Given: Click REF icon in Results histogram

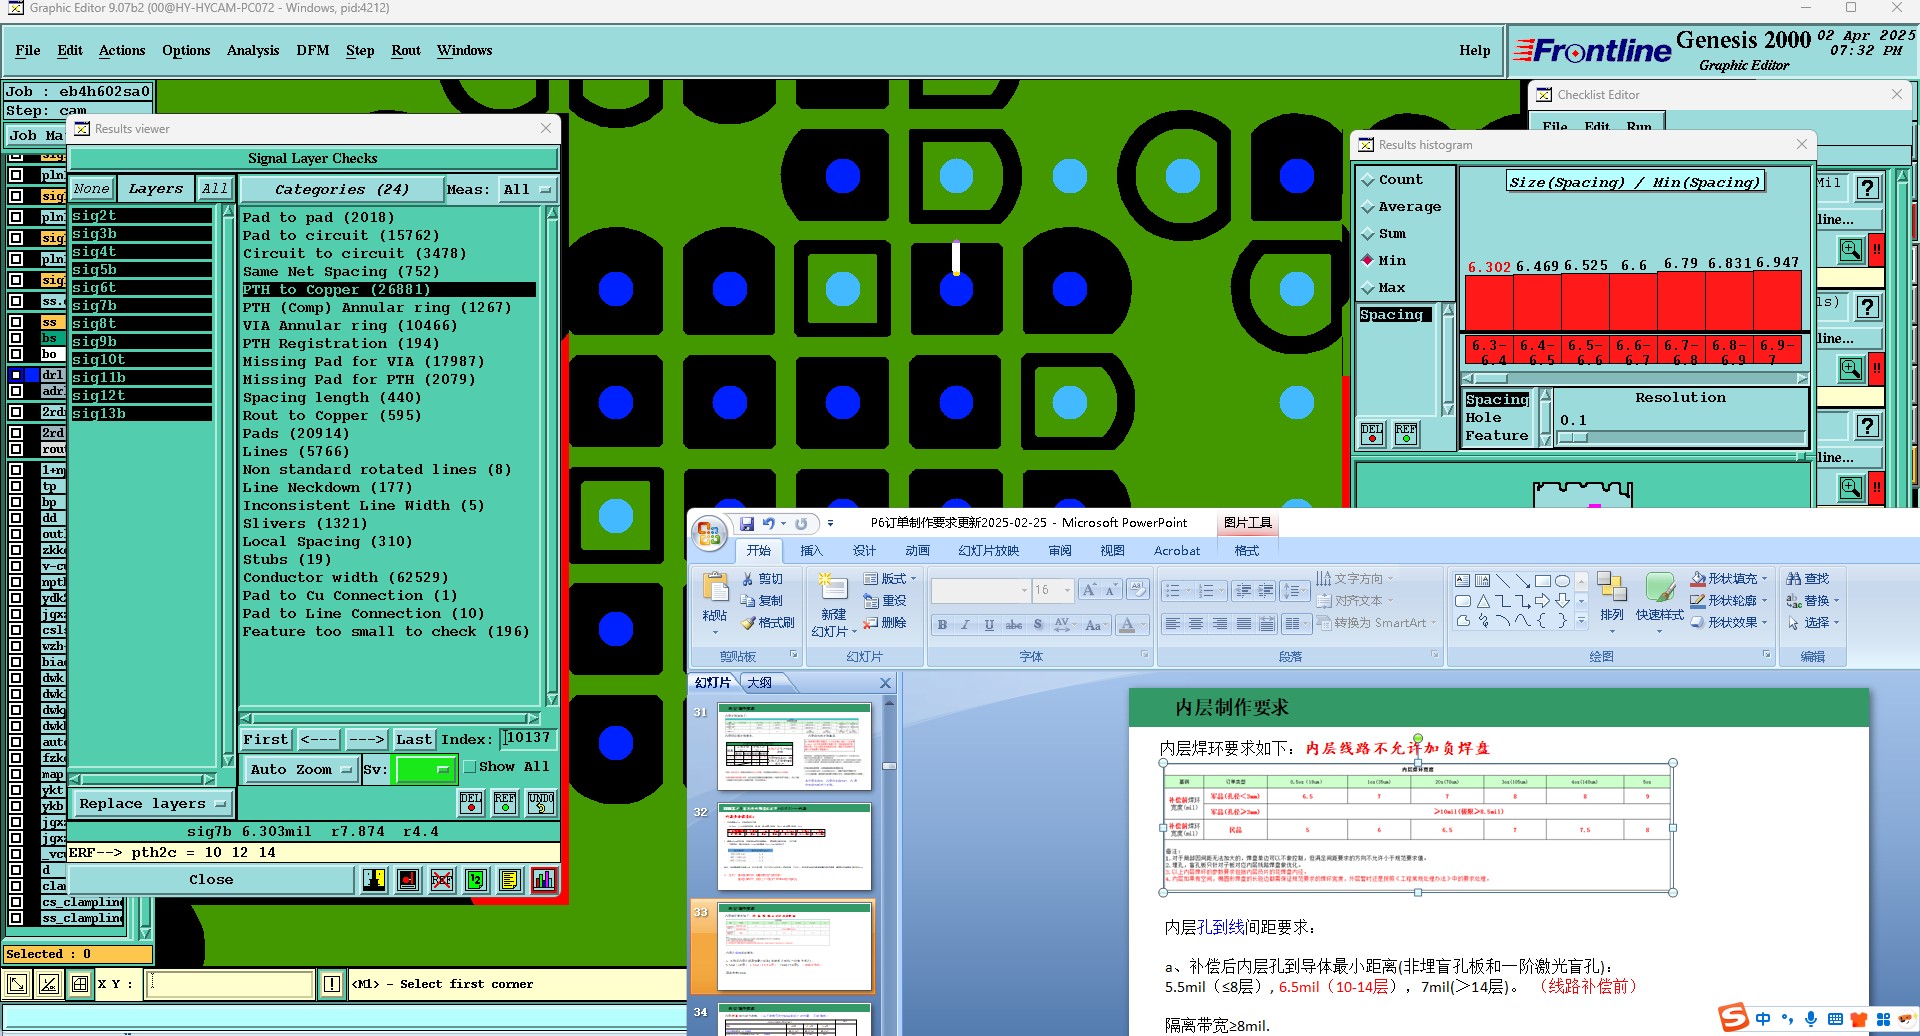Looking at the screenshot, I should [1406, 434].
